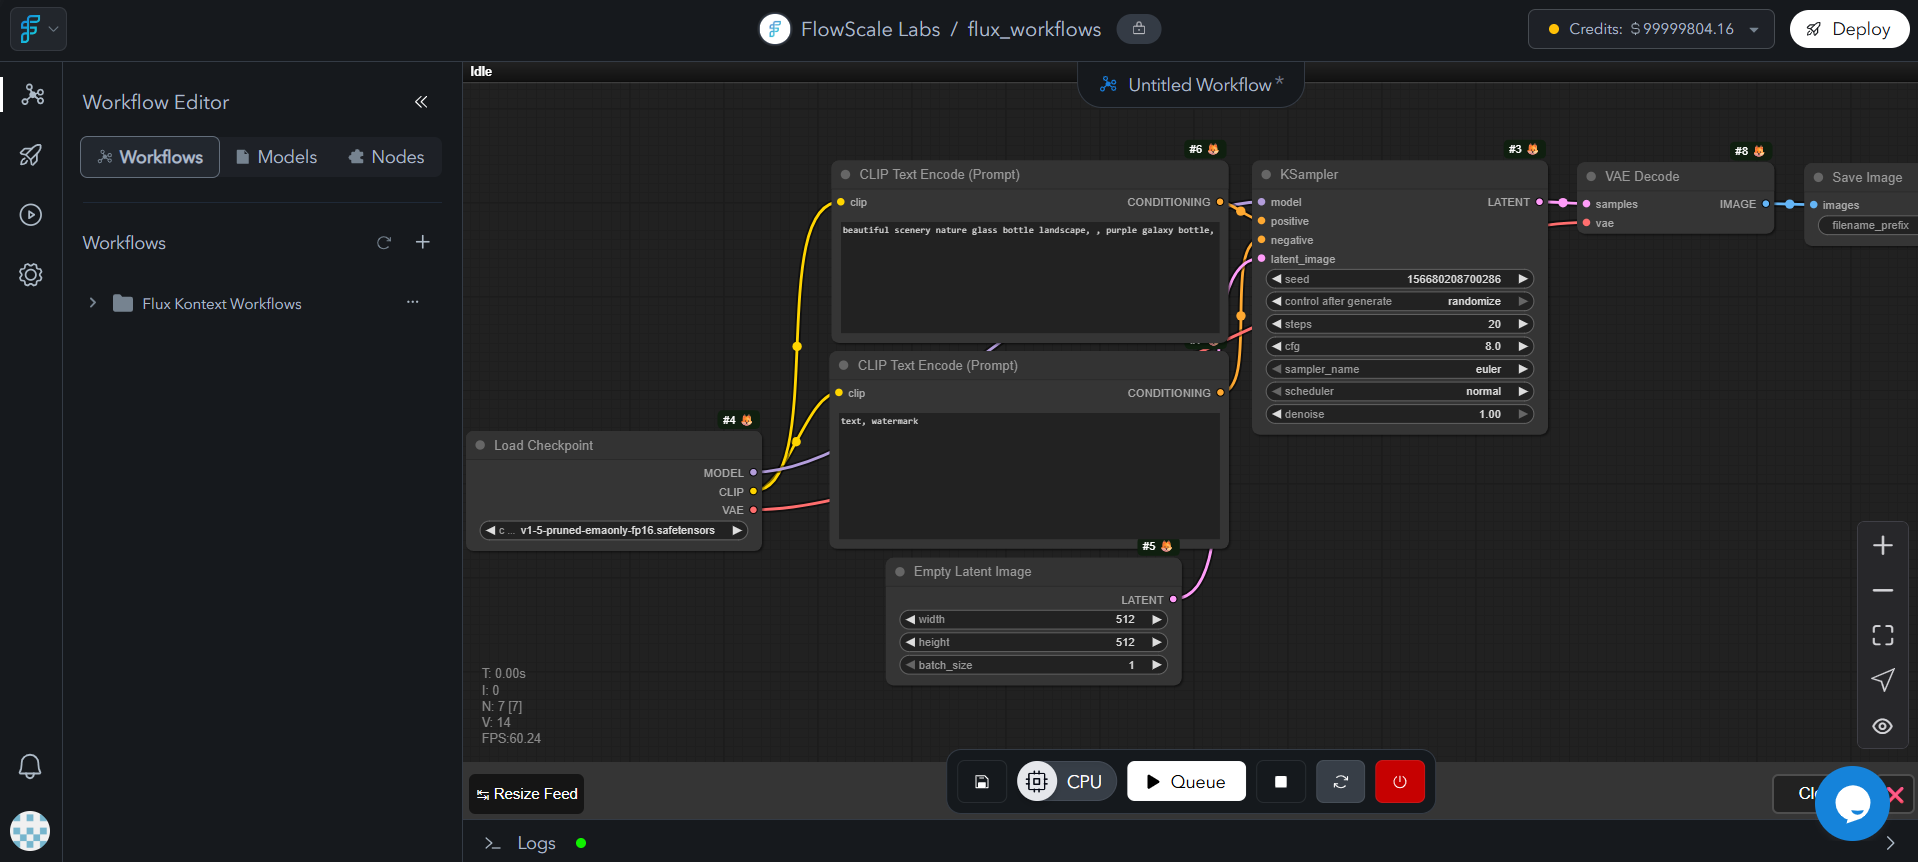
Task: Click the Deploy button
Action: [x=1849, y=29]
